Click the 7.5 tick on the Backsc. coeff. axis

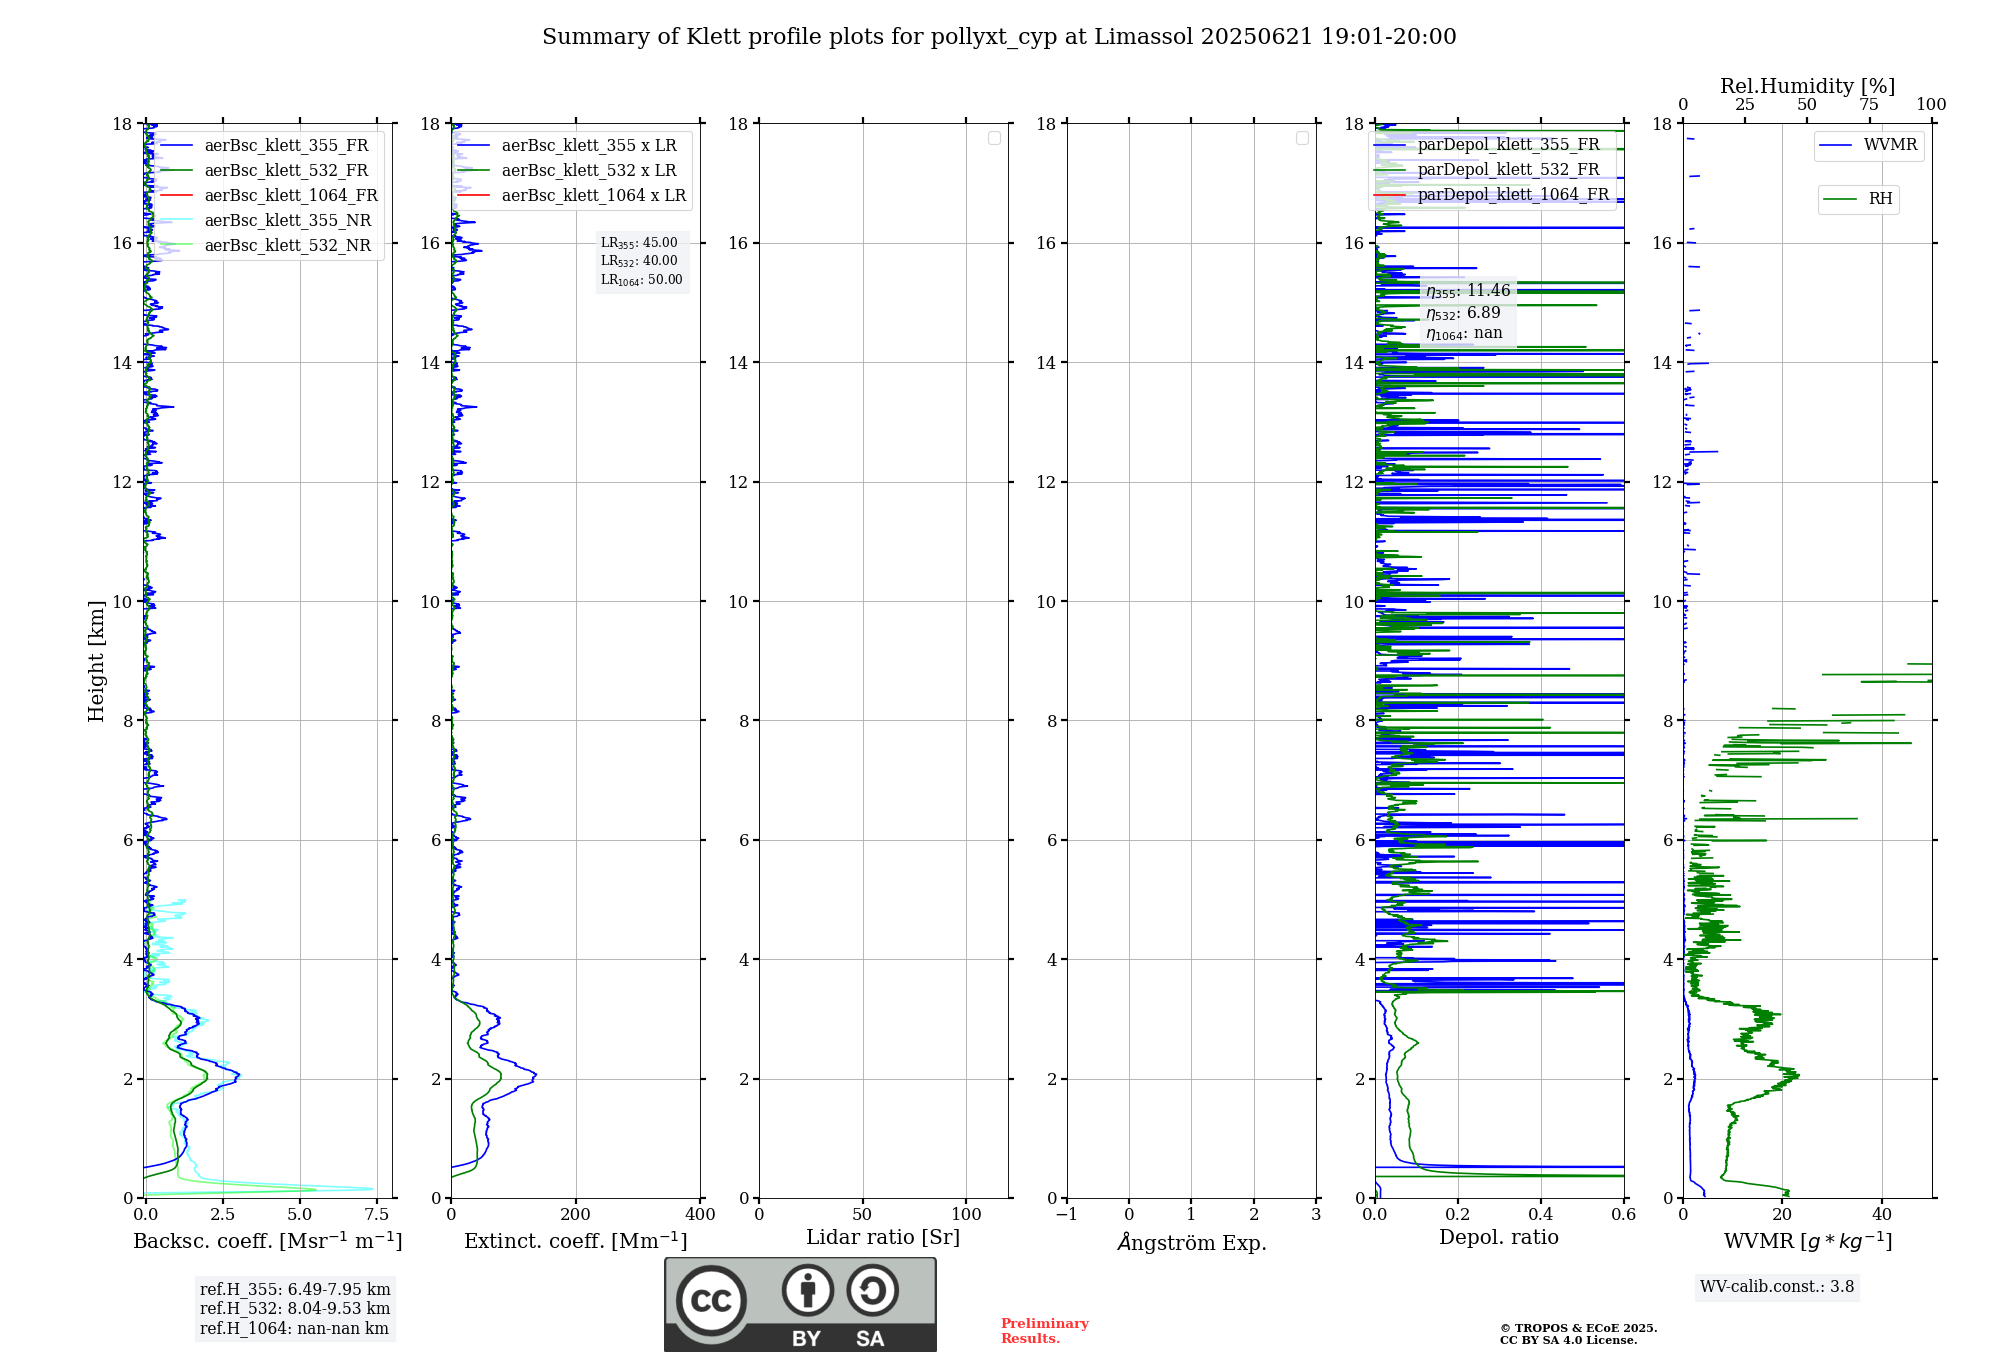pyautogui.click(x=377, y=1215)
